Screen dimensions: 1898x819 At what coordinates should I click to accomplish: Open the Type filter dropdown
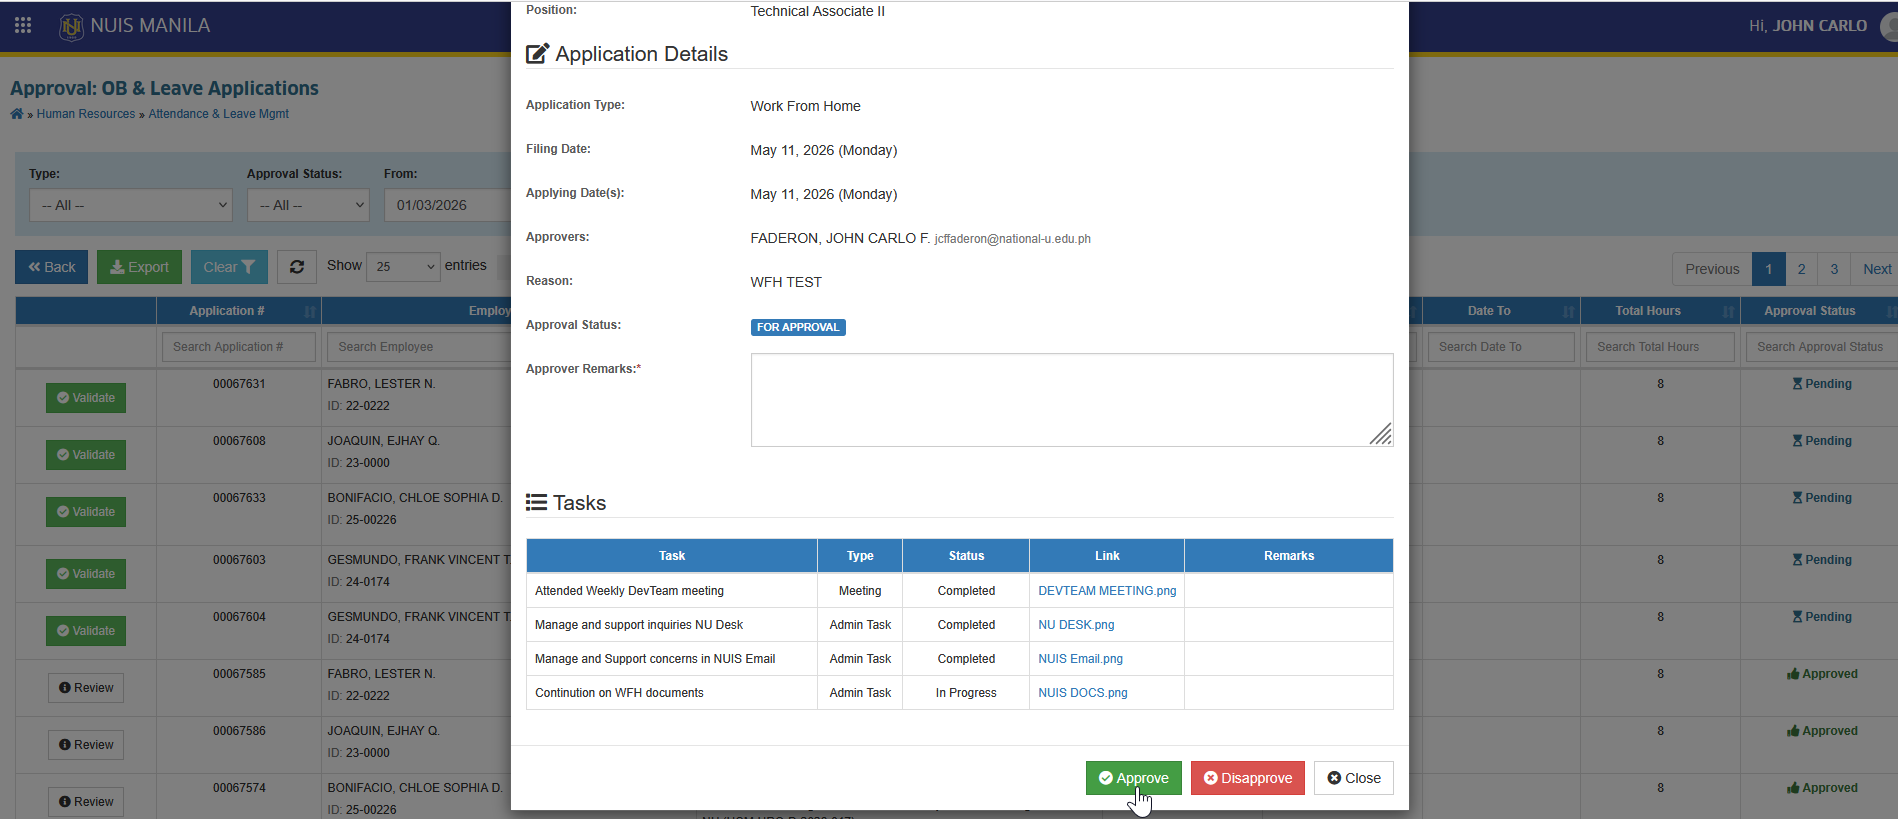131,205
